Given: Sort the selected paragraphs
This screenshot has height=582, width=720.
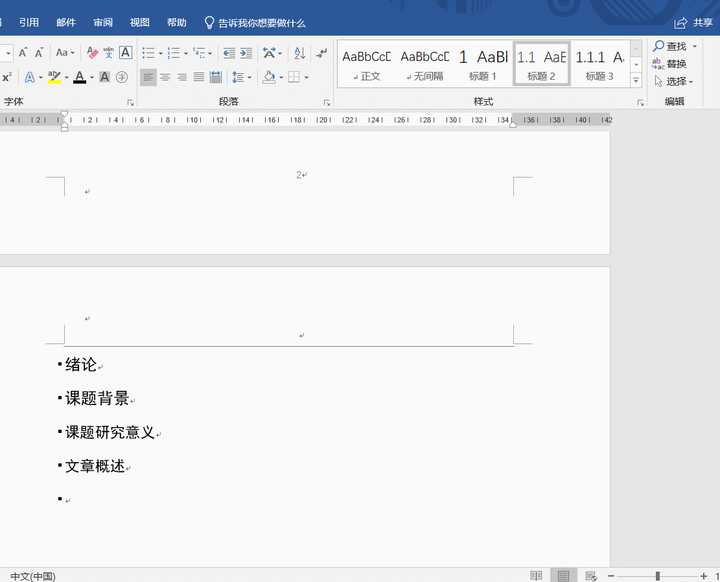Looking at the screenshot, I should pos(299,53).
